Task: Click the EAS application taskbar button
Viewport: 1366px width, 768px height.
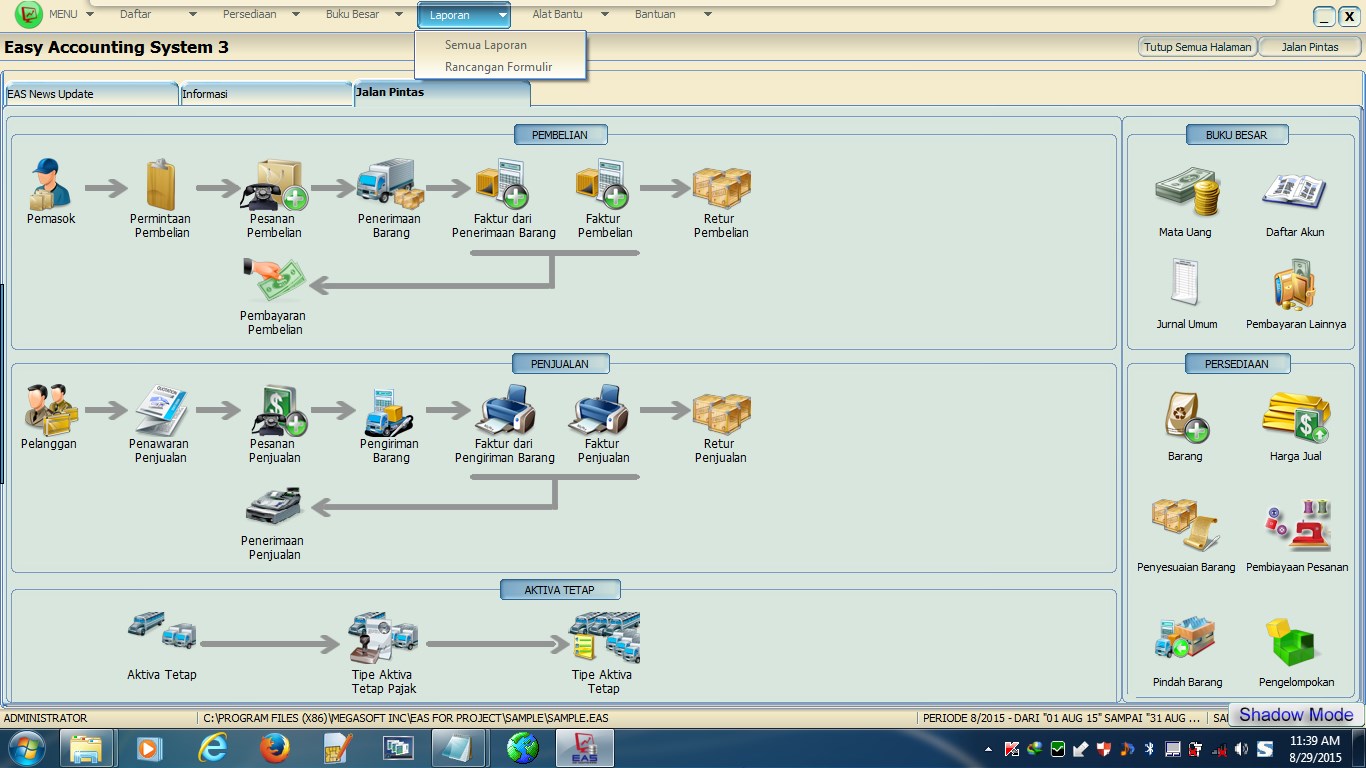Action: pyautogui.click(x=585, y=748)
